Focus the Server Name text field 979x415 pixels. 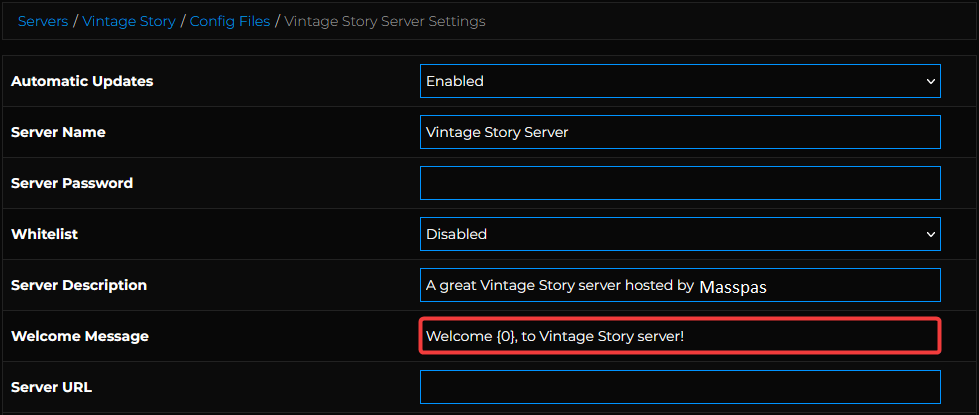680,132
